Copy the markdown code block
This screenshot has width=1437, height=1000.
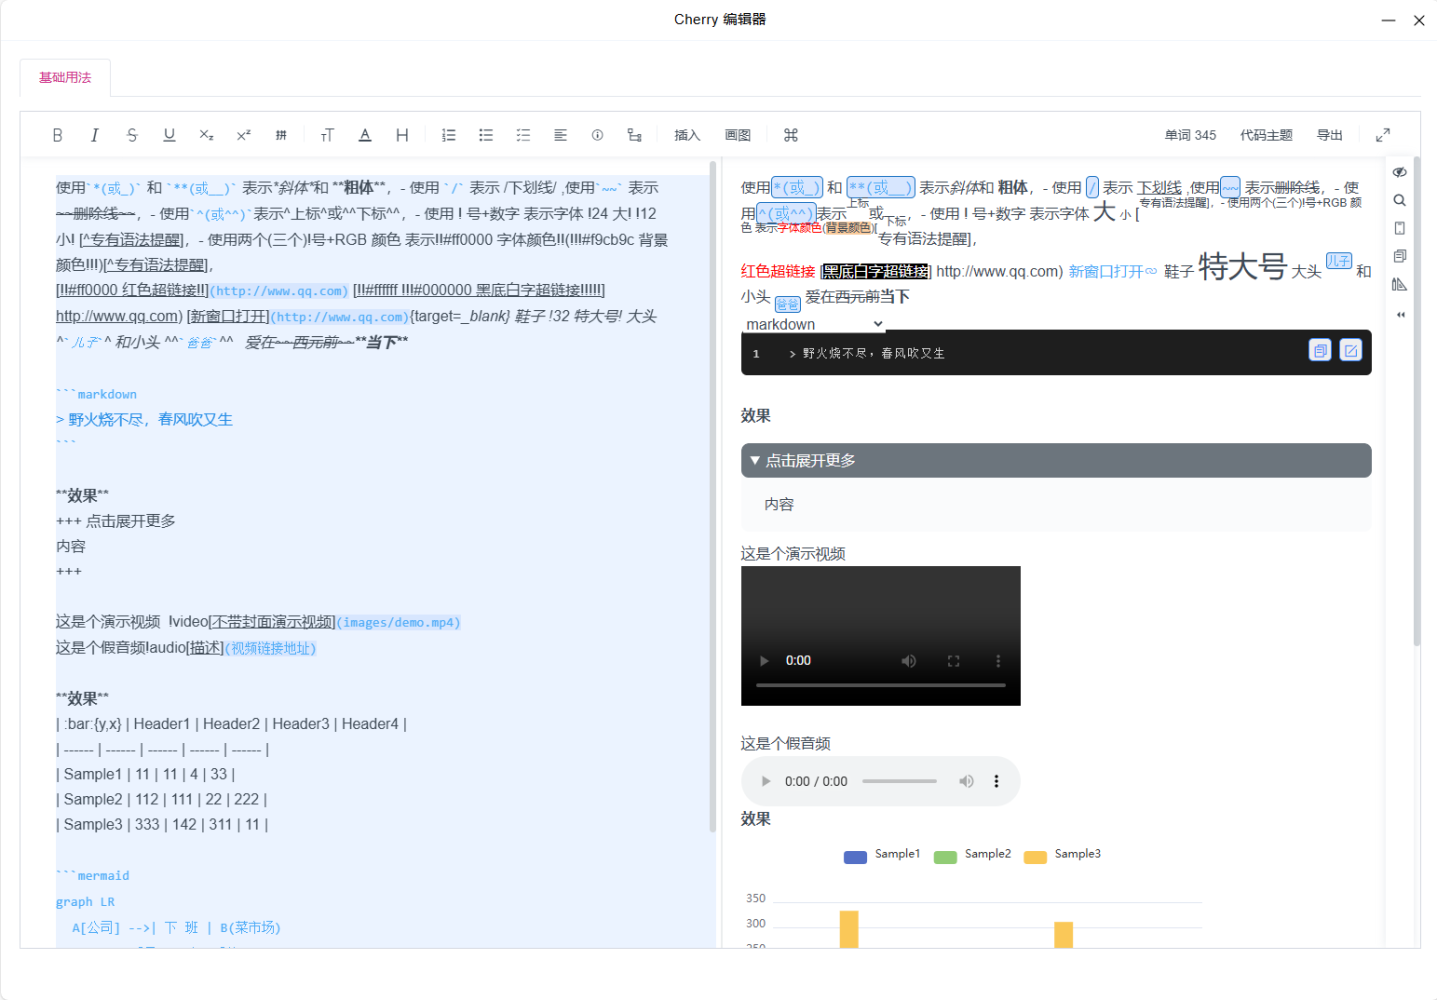(1320, 350)
